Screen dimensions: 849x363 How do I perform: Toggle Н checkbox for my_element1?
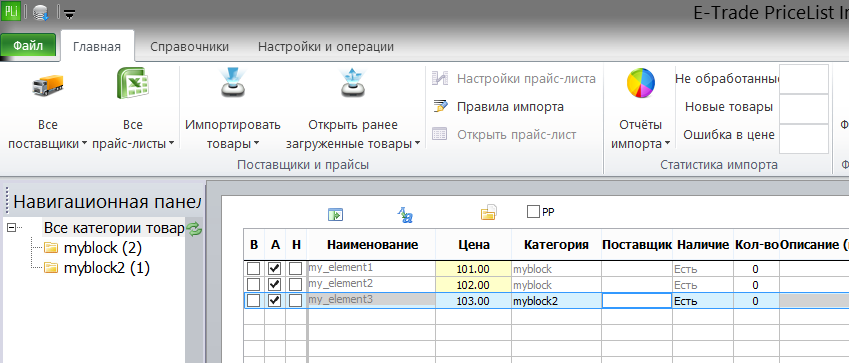point(295,269)
